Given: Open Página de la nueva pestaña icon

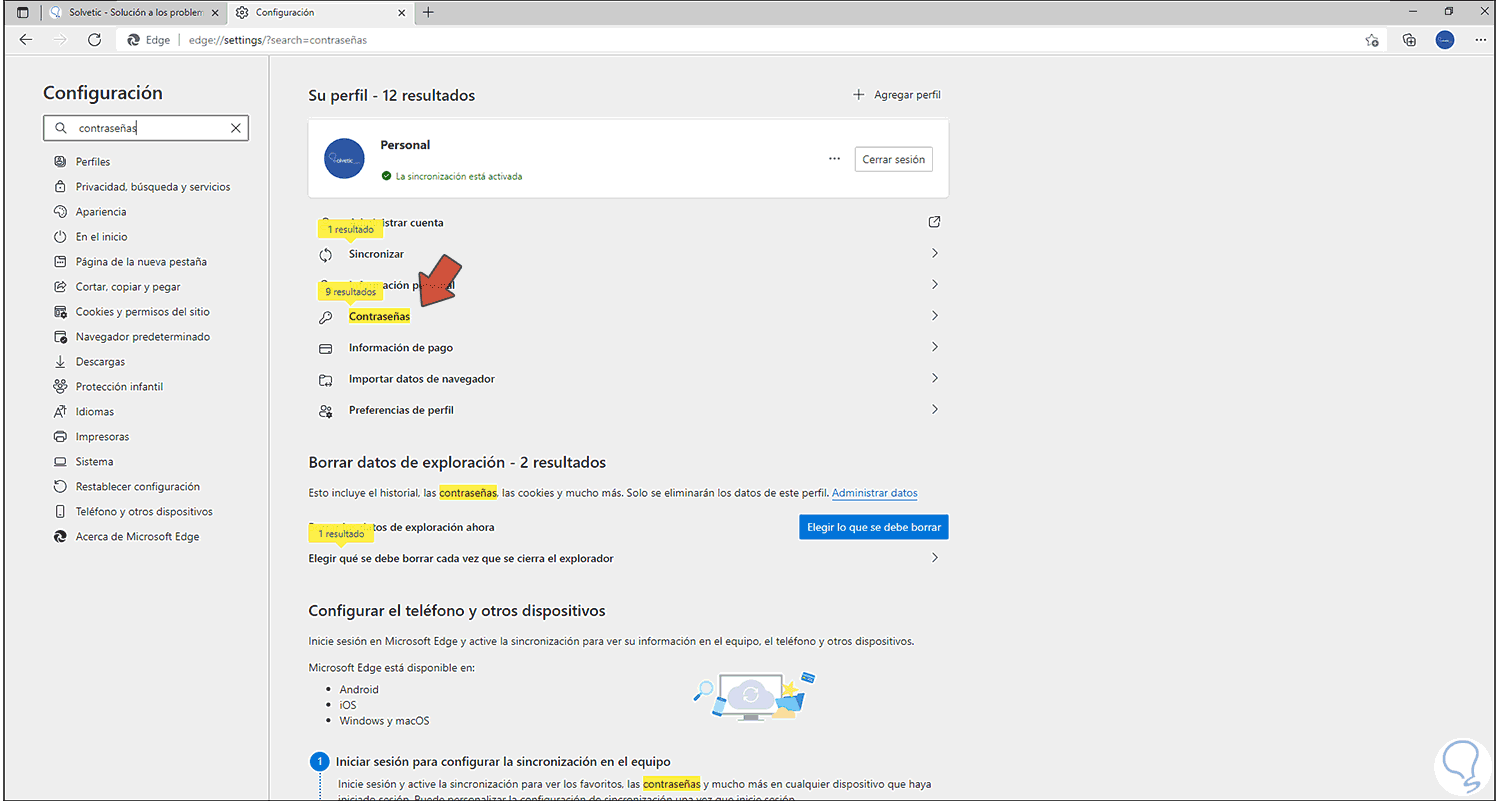Looking at the screenshot, I should [x=59, y=262].
